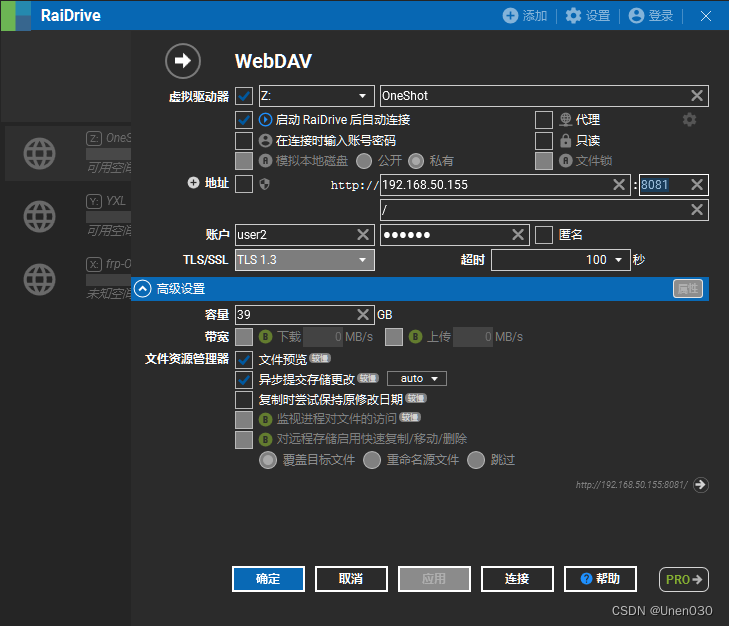Click the RaiDrive logo icon
Viewport: 729px width, 626px height.
pos(16,15)
